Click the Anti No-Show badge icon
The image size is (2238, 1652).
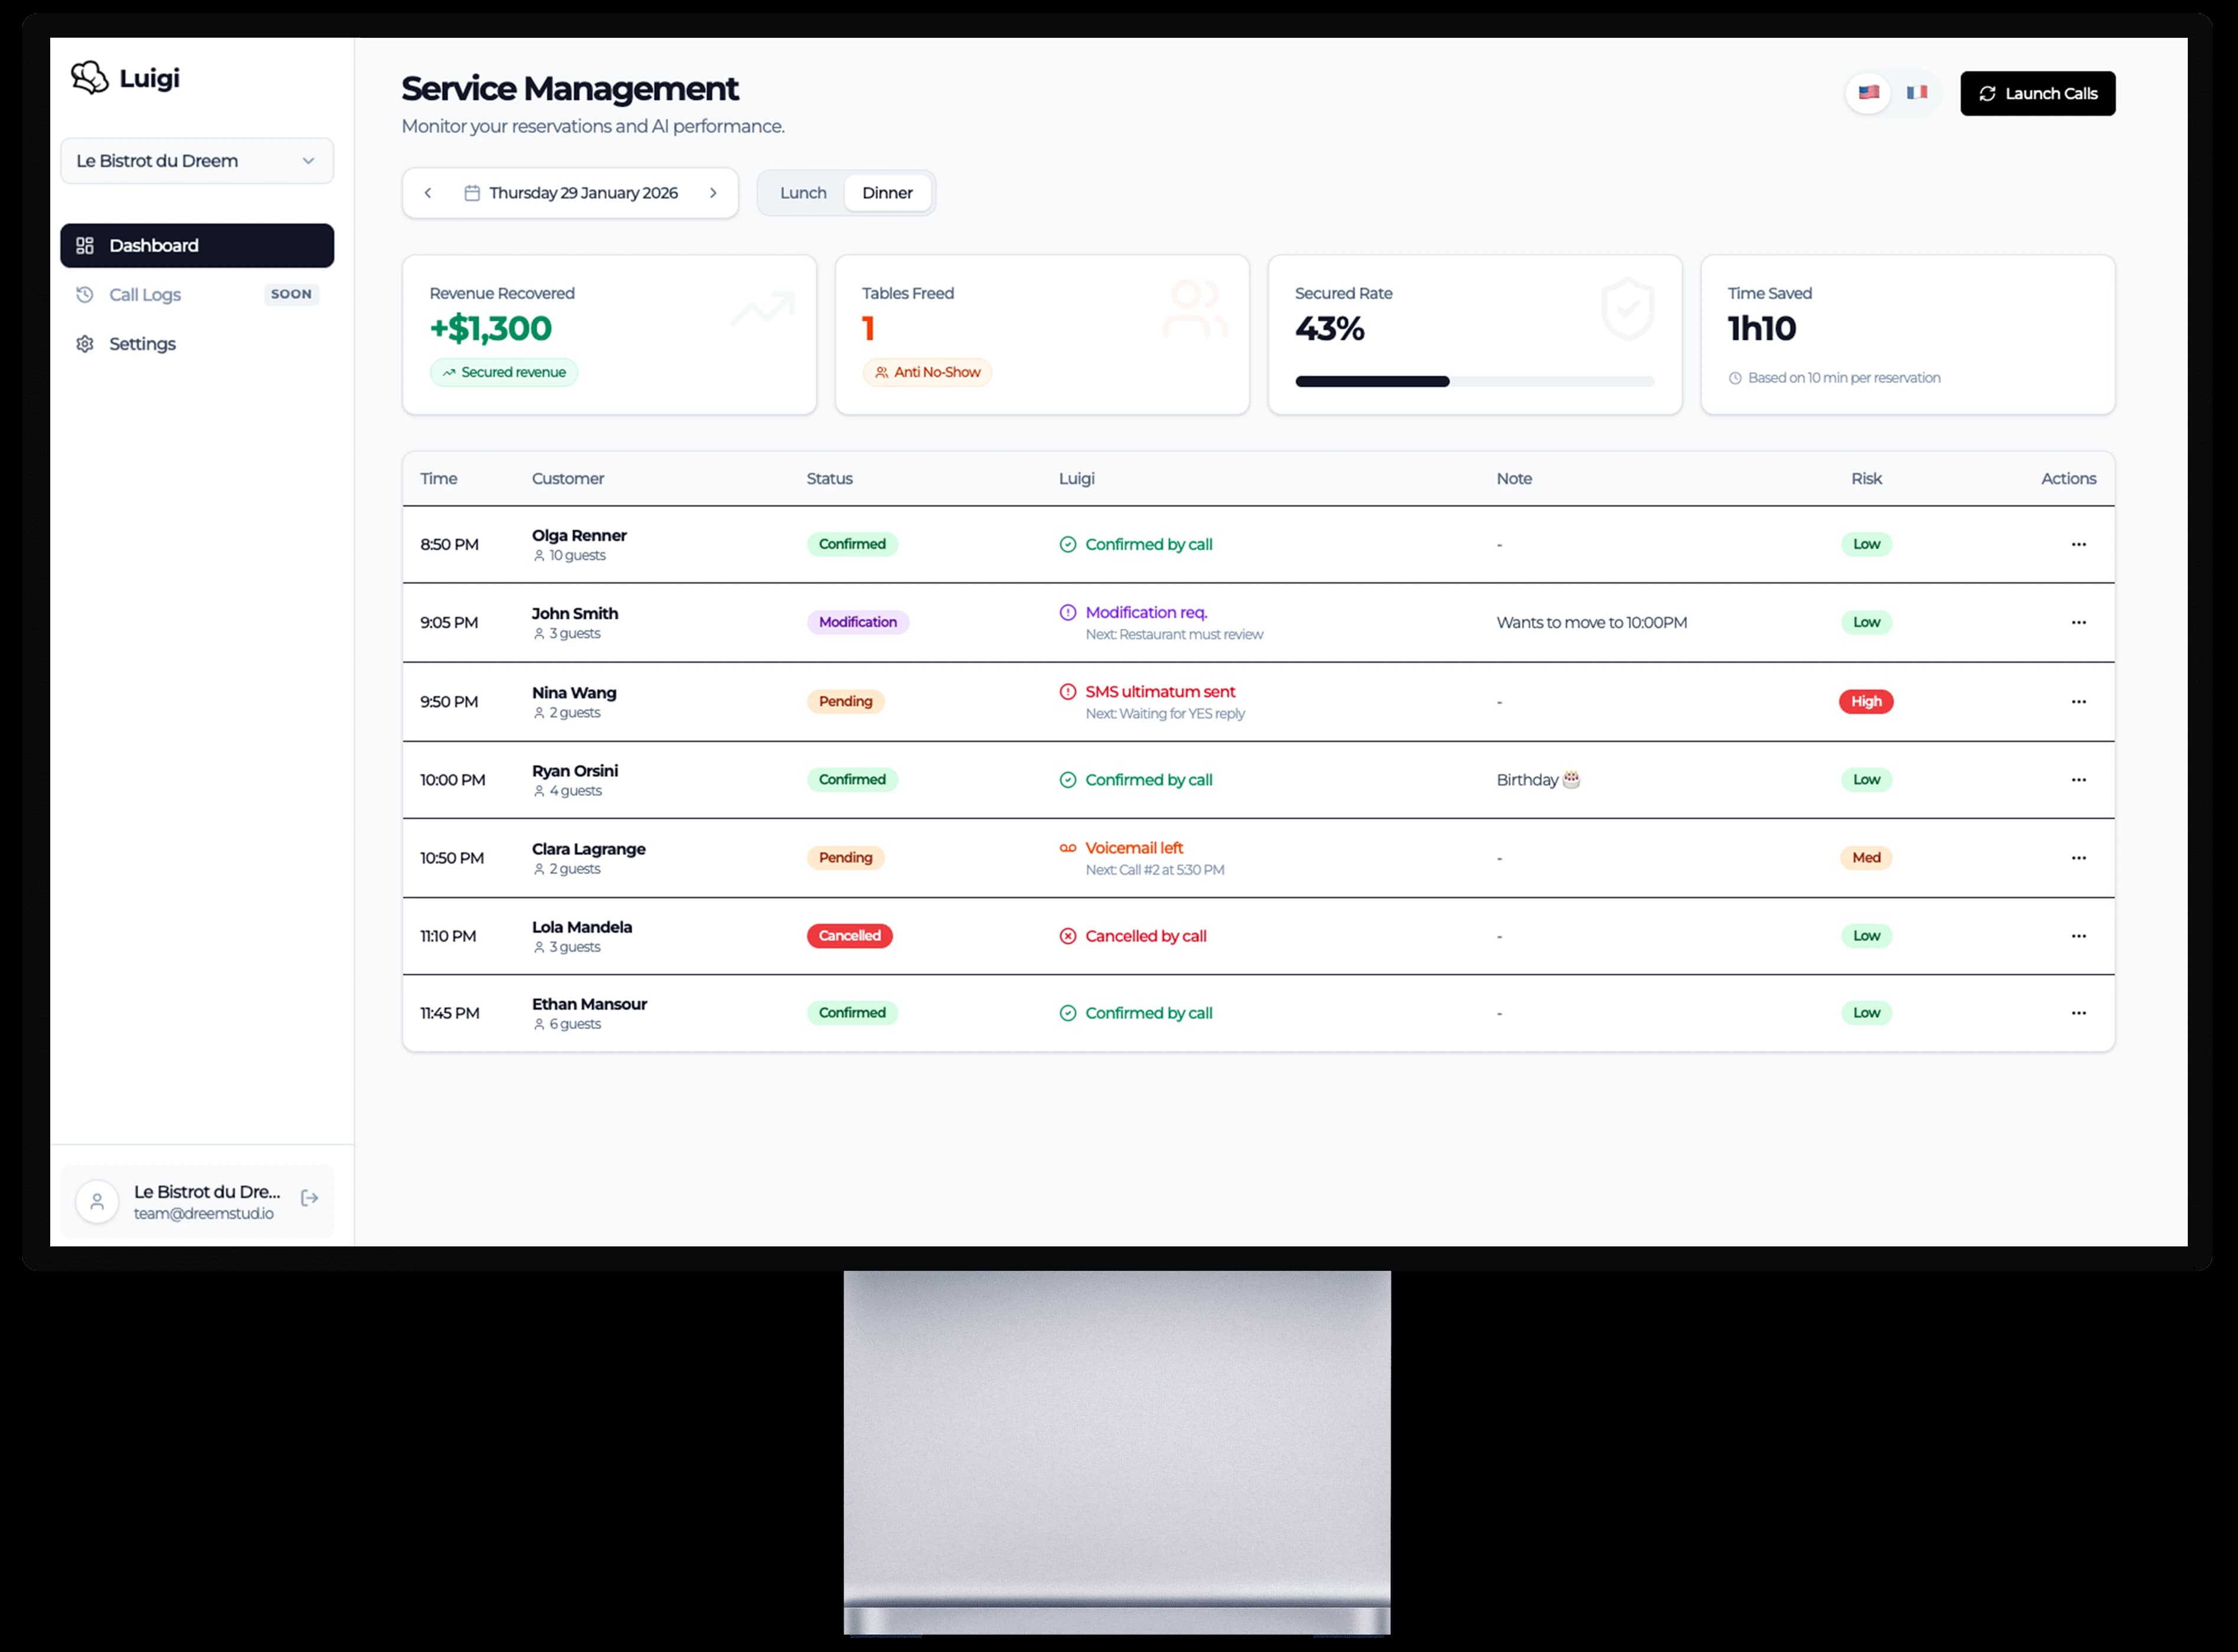point(881,372)
